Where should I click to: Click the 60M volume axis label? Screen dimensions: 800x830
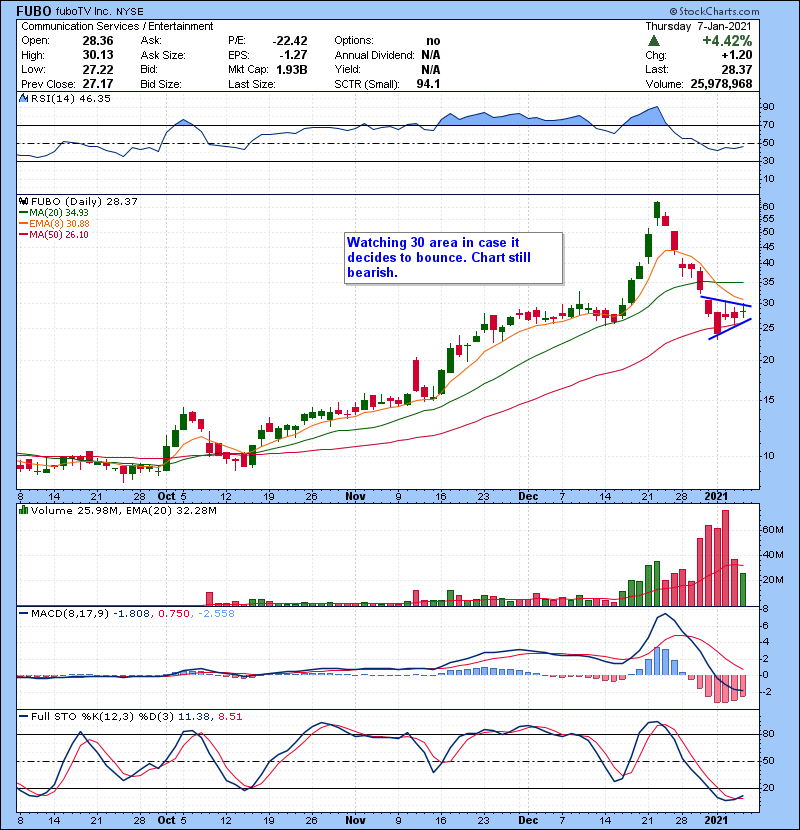point(773,529)
